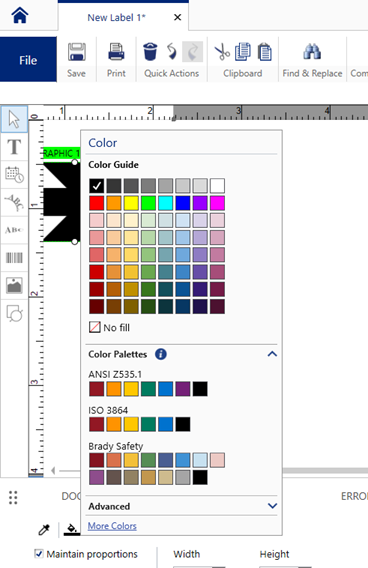368x568 pixels.
Task: Click the Print icon
Action: pos(116,52)
